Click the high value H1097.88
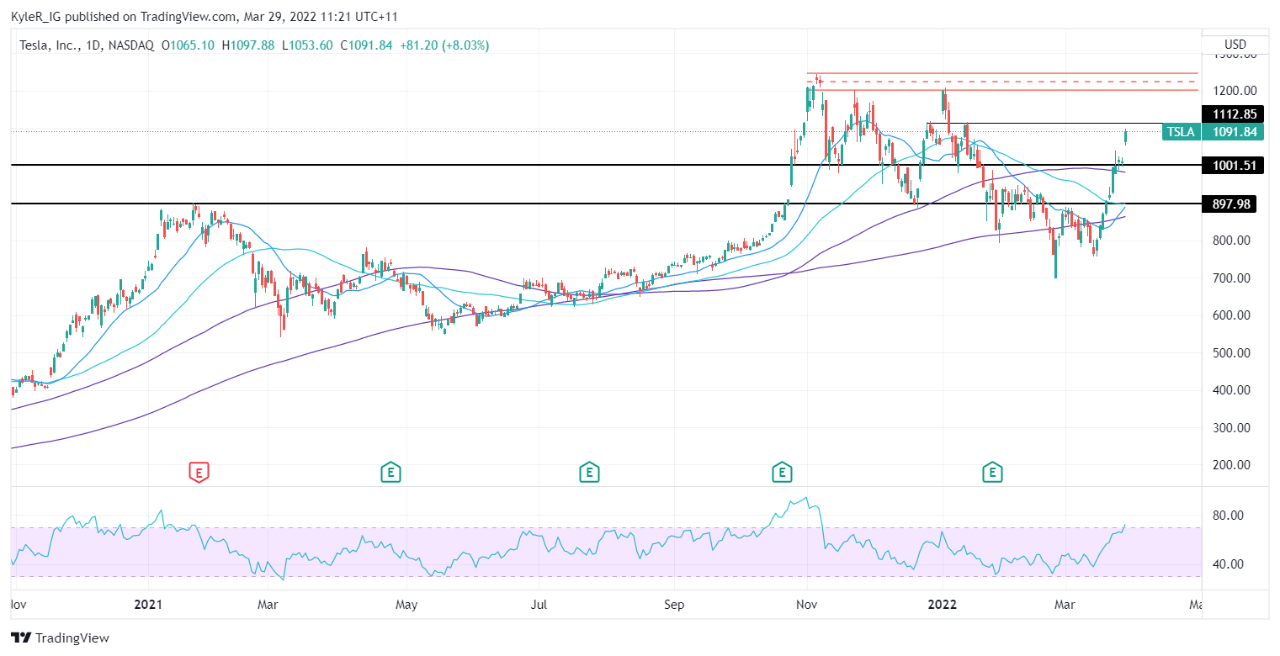The width and height of the screenshot is (1280, 656). click(248, 45)
